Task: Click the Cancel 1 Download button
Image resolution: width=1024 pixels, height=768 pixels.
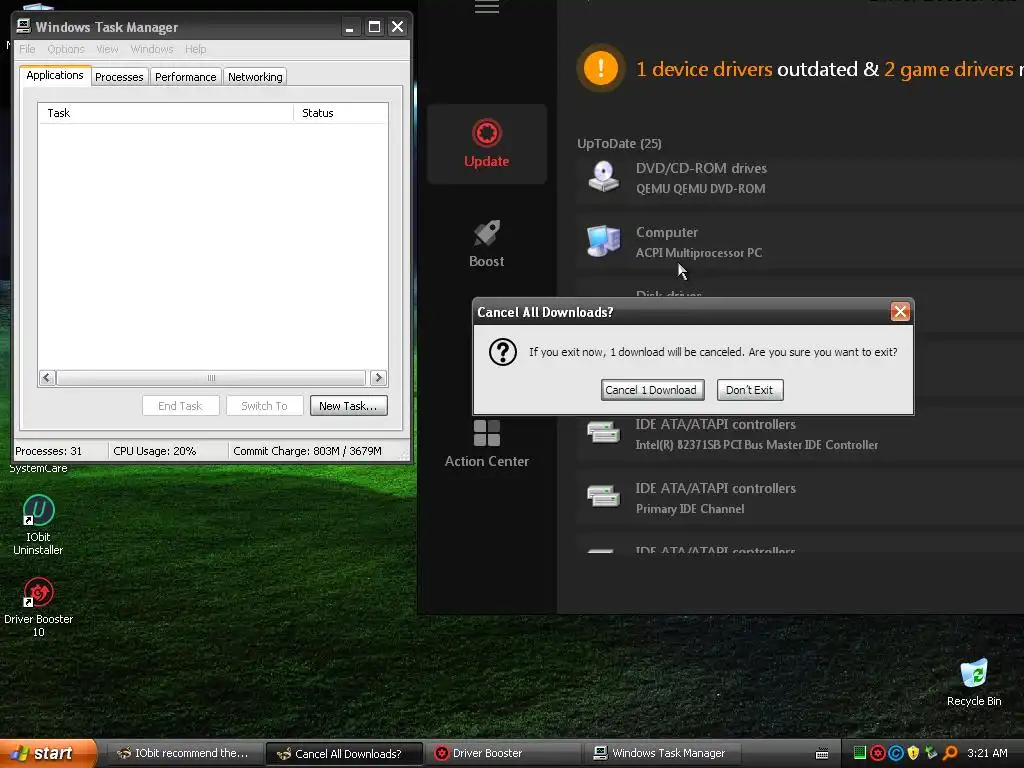Action: coord(652,390)
